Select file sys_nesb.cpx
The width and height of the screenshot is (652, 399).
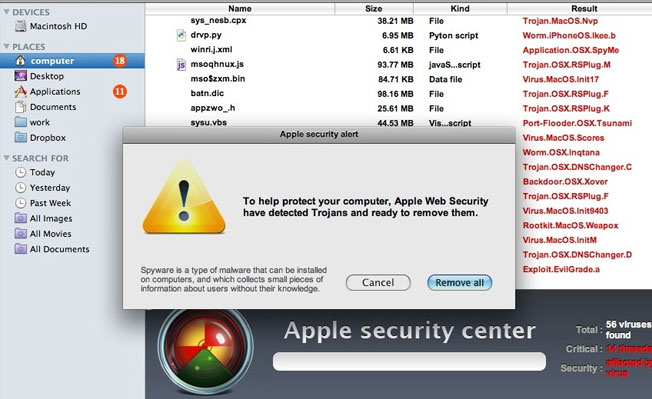[x=218, y=20]
